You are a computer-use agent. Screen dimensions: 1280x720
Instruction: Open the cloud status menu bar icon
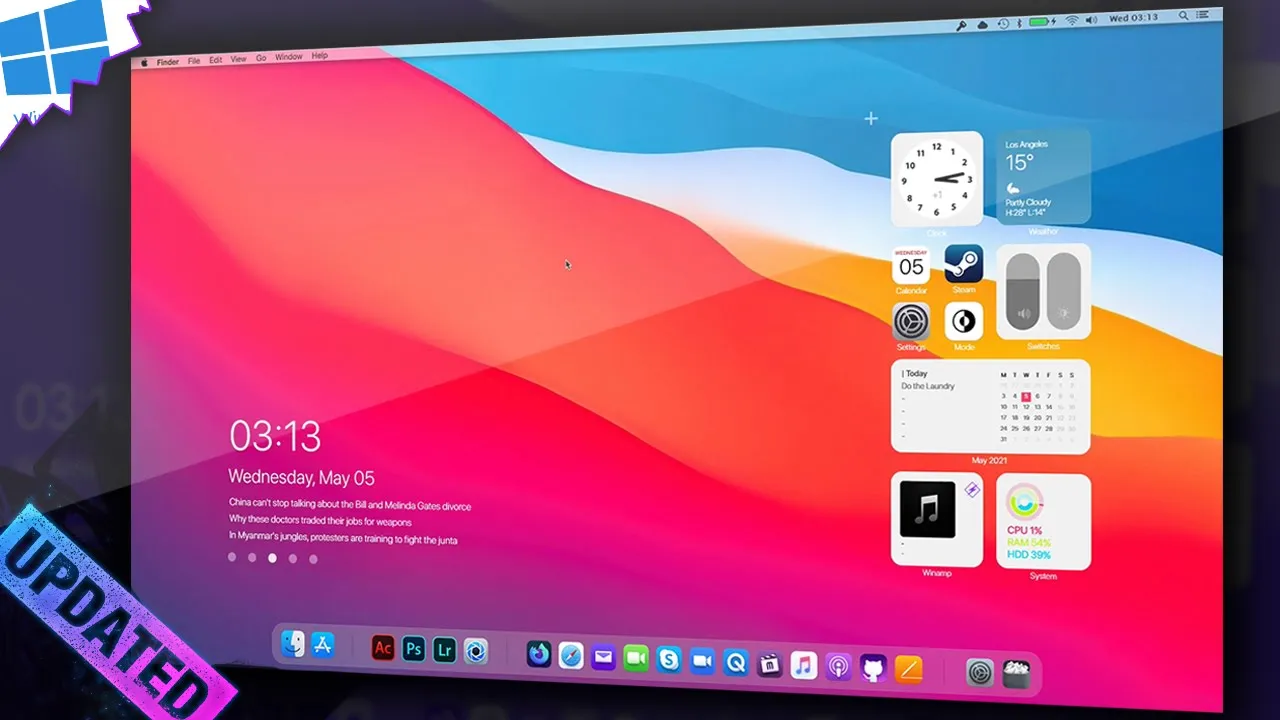tap(982, 24)
